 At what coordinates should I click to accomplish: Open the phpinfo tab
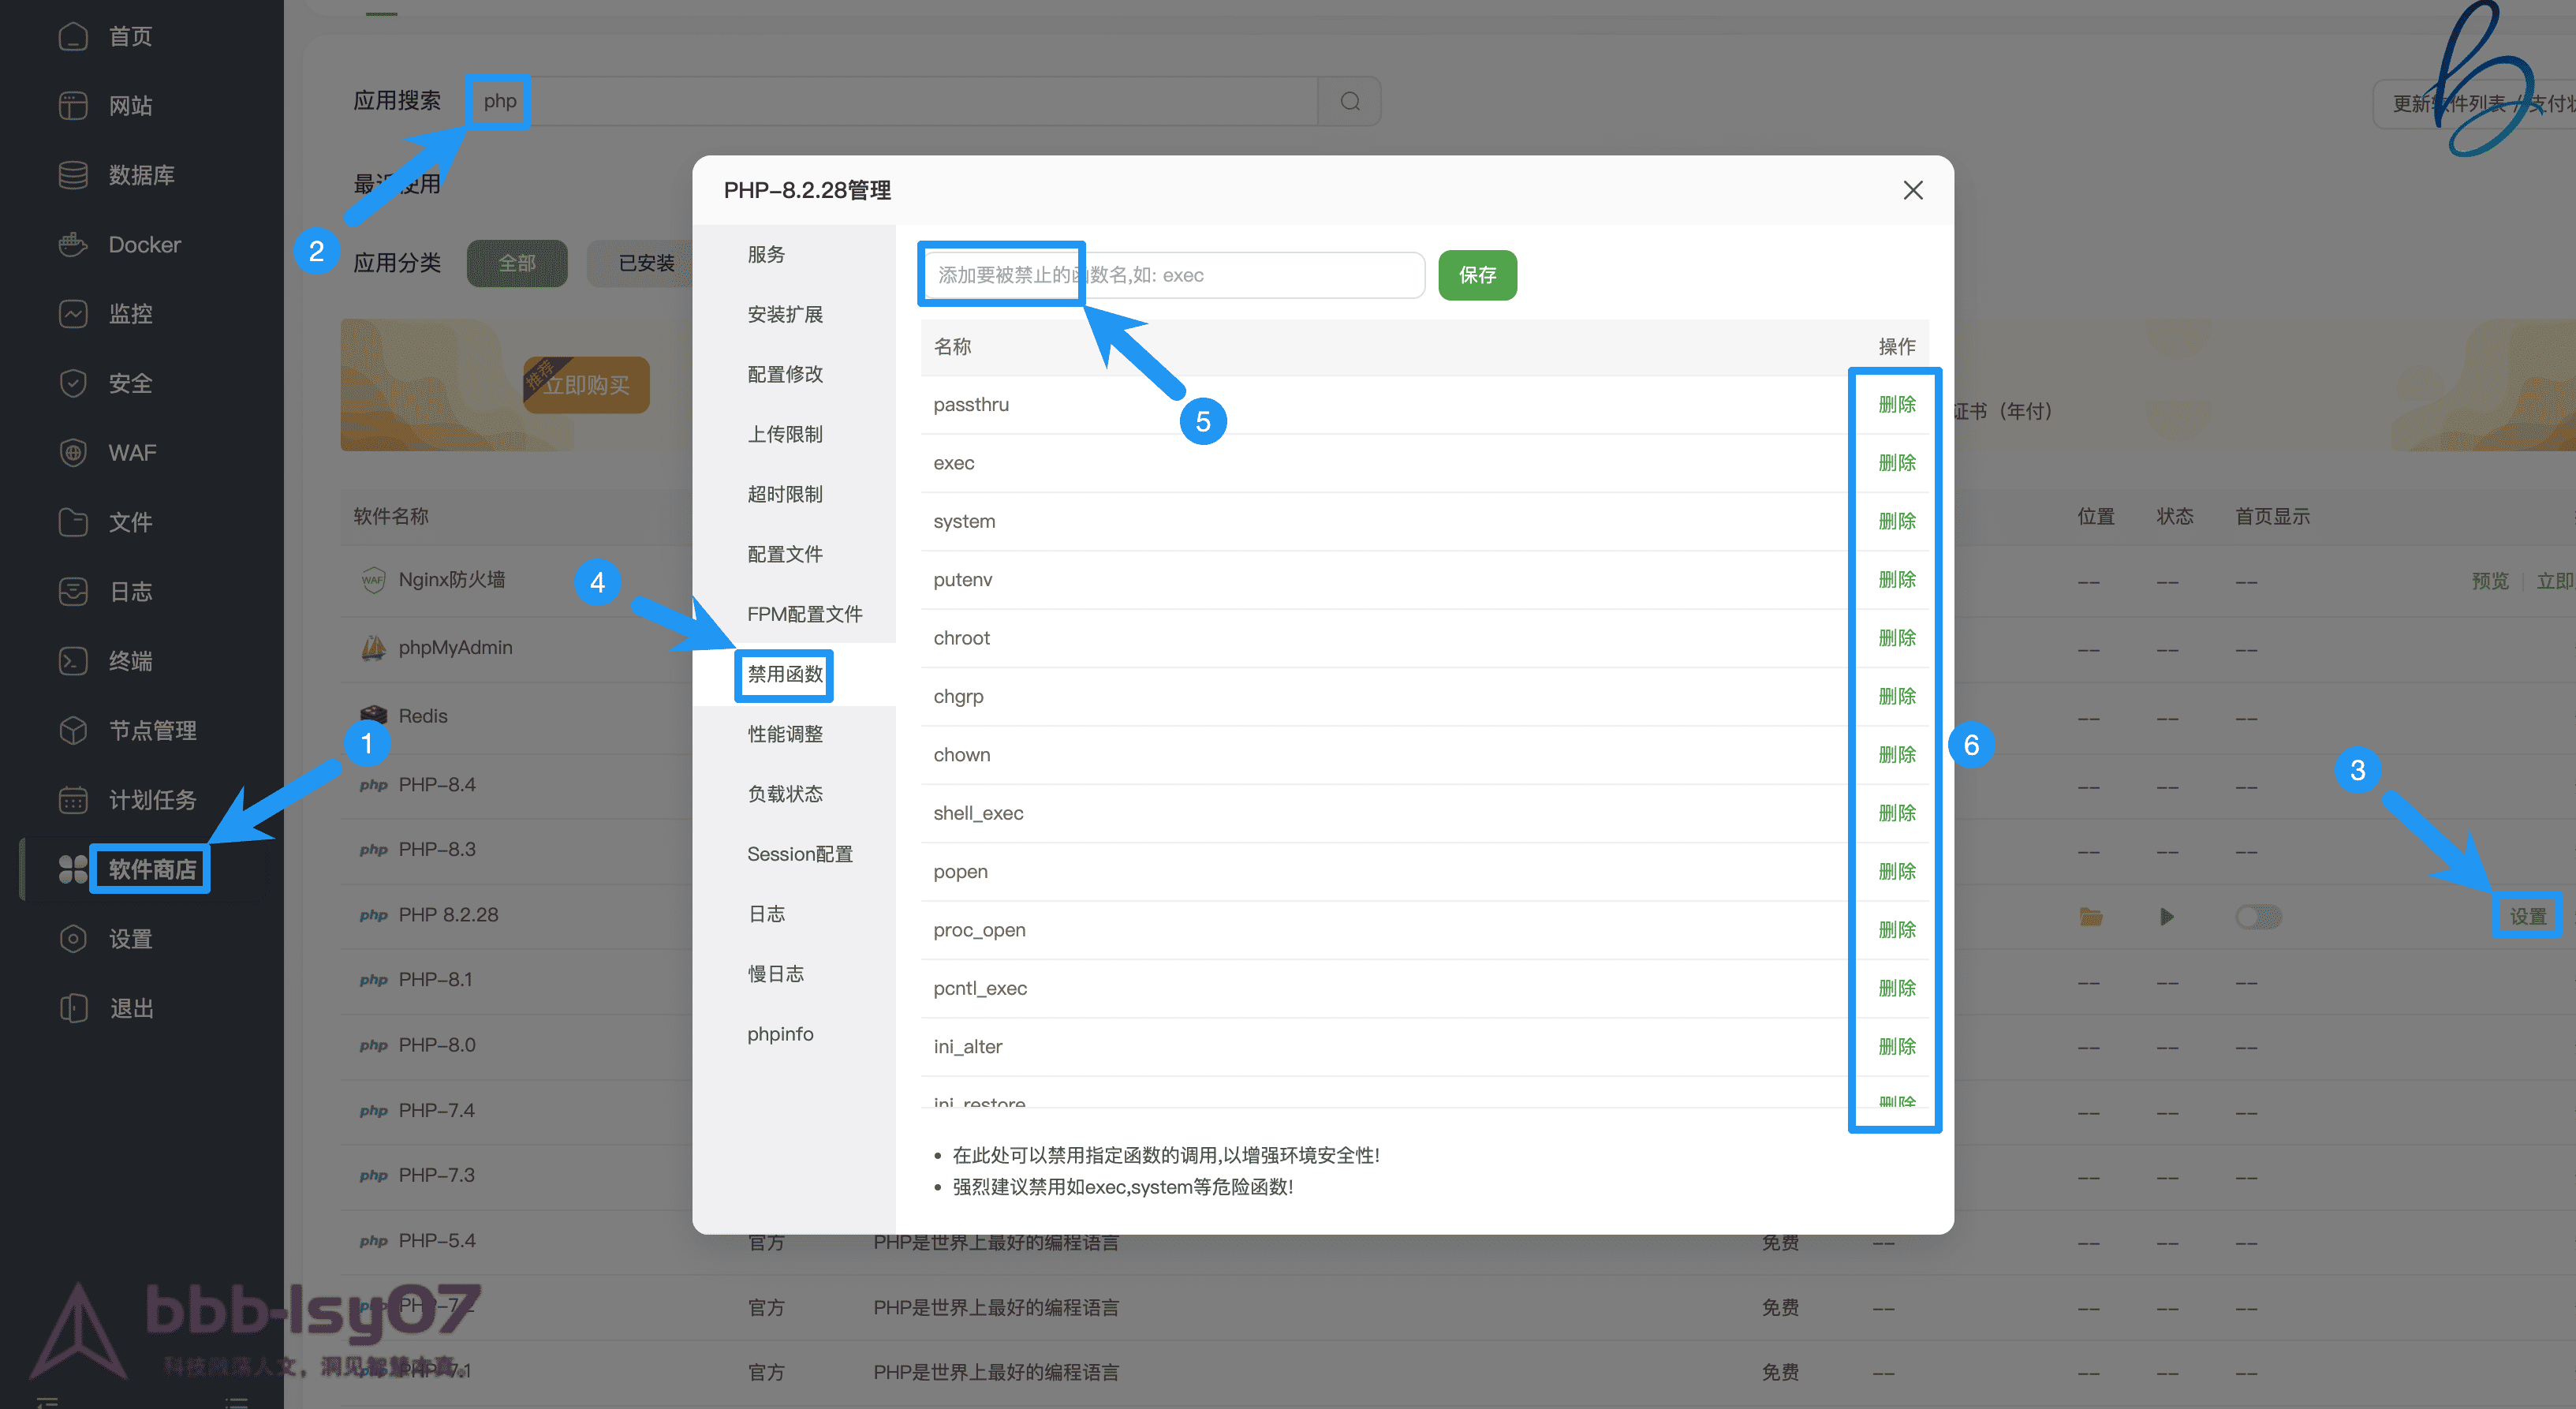tap(780, 1033)
